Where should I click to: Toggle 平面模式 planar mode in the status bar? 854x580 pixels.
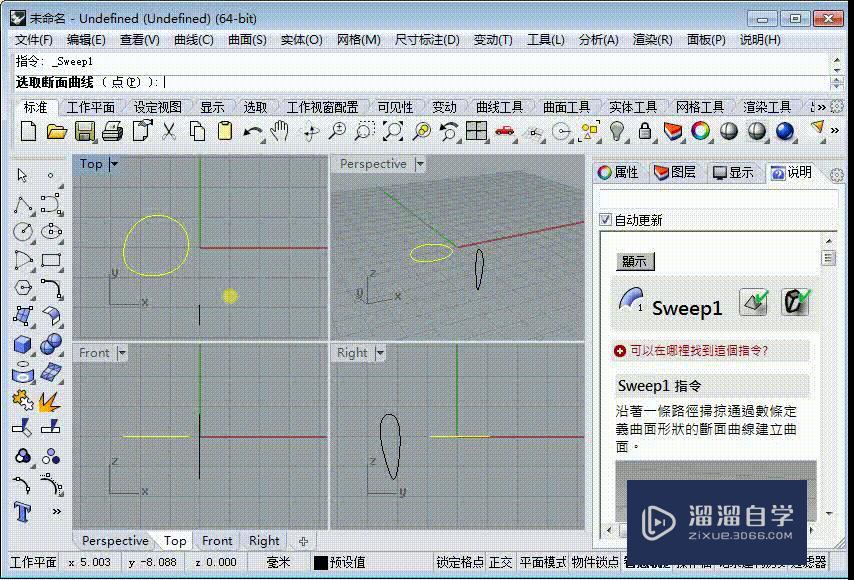(543, 562)
